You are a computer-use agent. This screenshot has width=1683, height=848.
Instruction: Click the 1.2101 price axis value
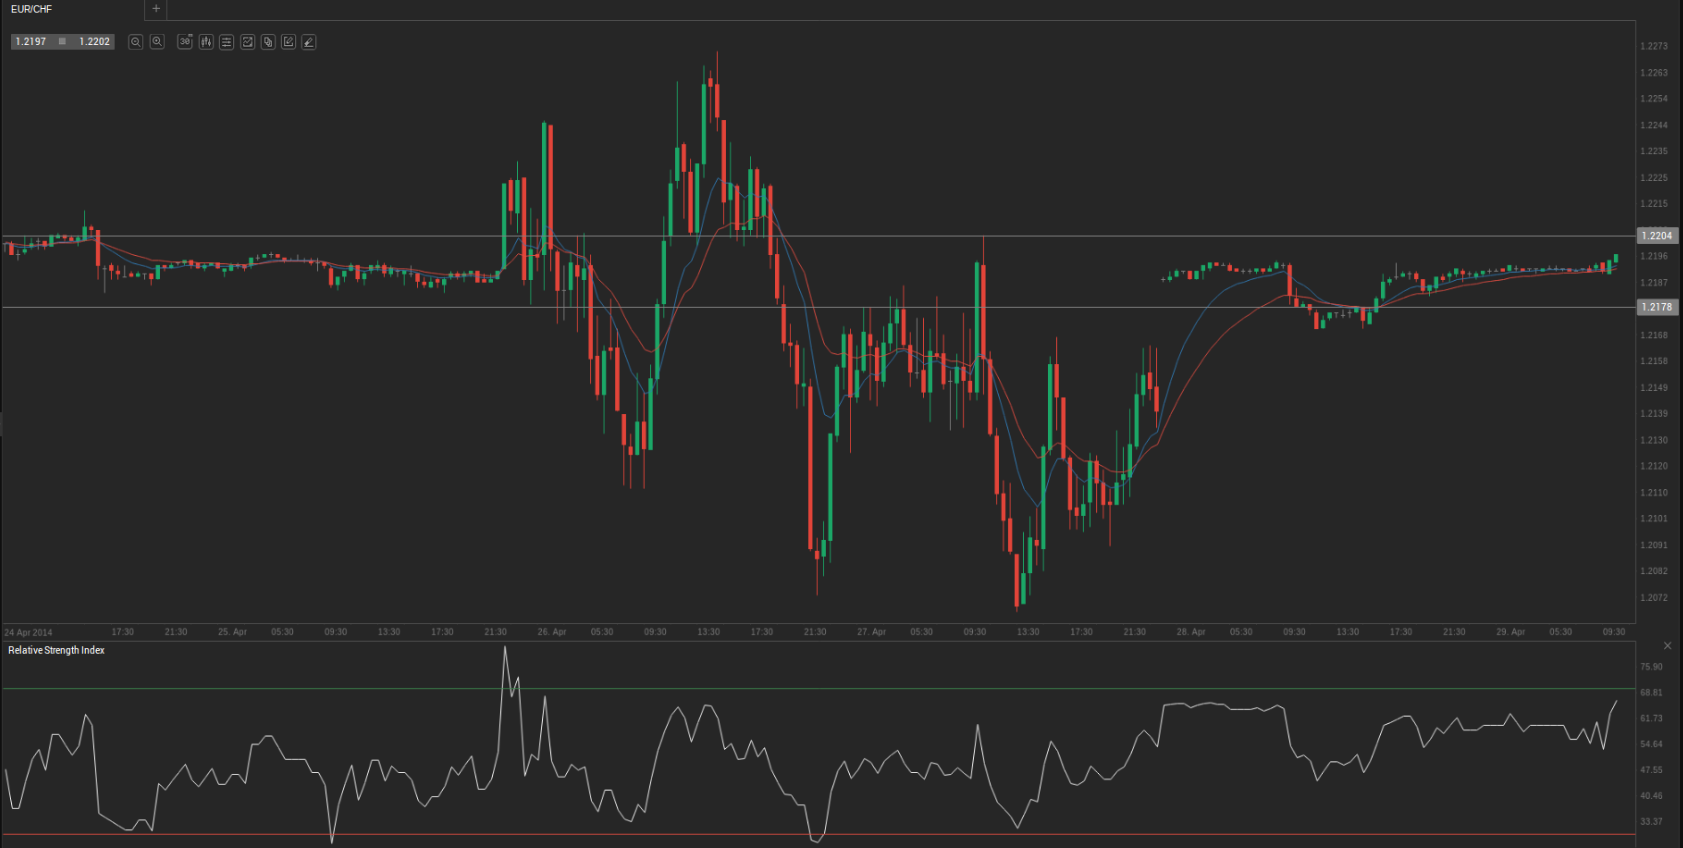pyautogui.click(x=1654, y=518)
